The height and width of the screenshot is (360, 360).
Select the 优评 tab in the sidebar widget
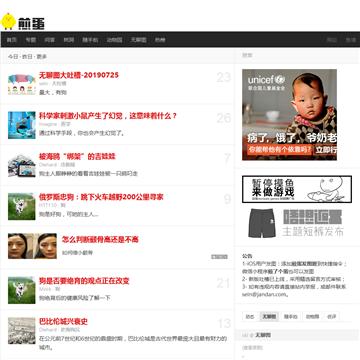[332, 317]
